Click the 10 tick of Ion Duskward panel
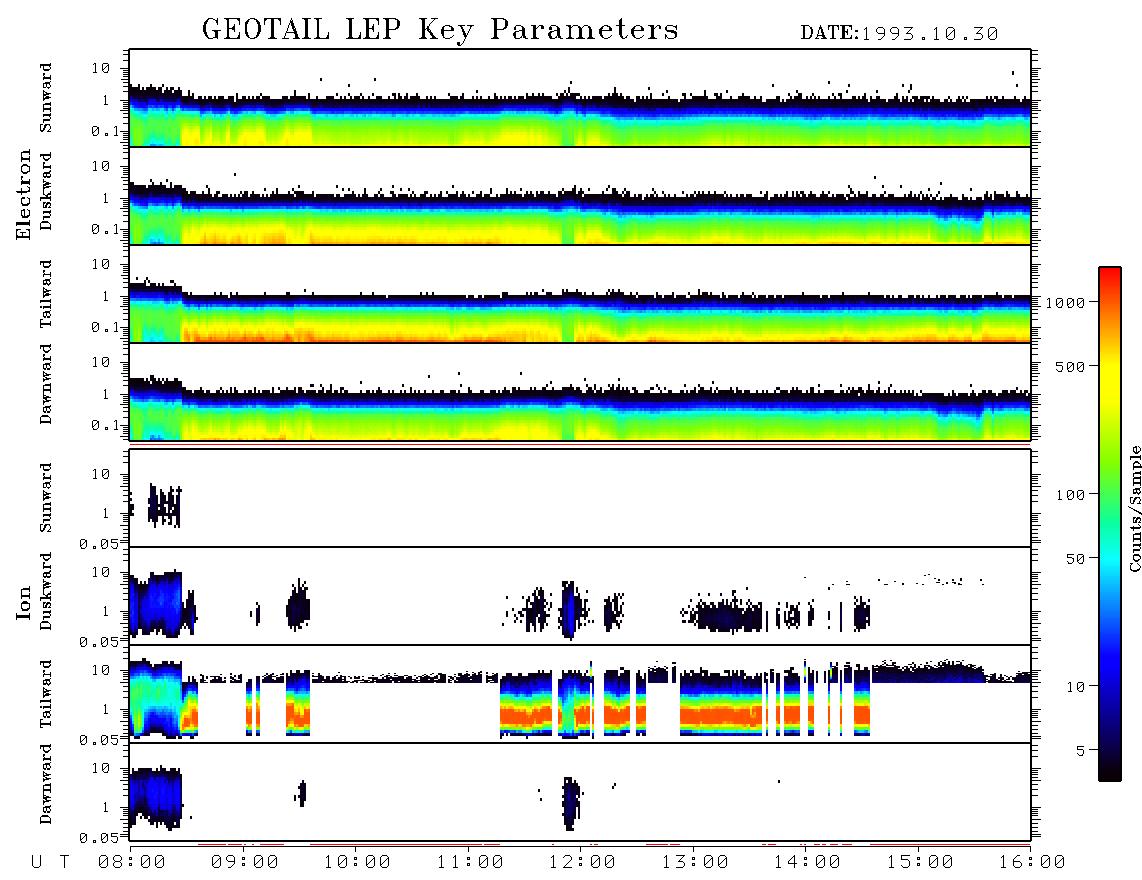The width and height of the screenshot is (1142, 880). pos(101,573)
